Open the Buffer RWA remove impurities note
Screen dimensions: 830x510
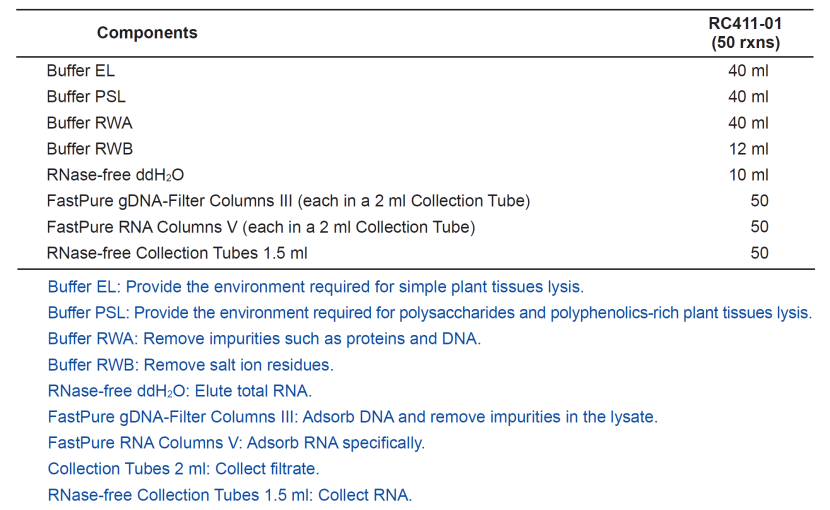pyautogui.click(x=264, y=338)
